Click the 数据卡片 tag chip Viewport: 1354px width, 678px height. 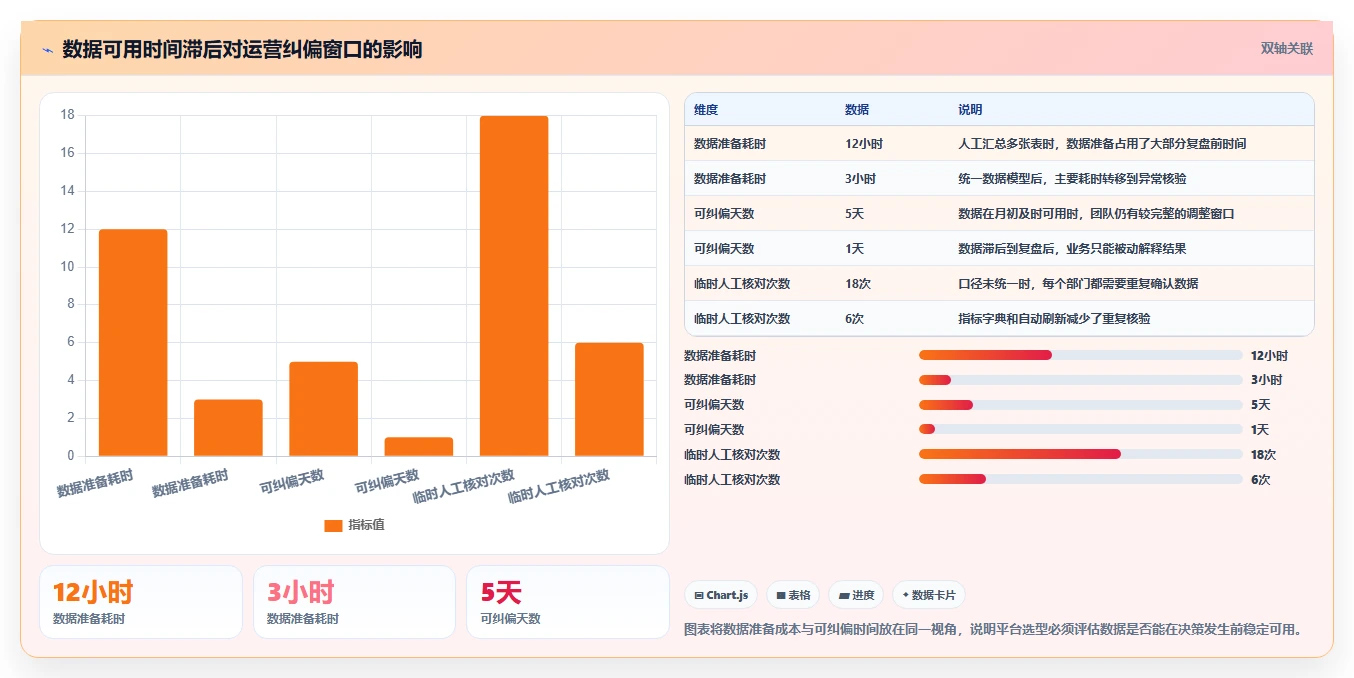tap(929, 595)
